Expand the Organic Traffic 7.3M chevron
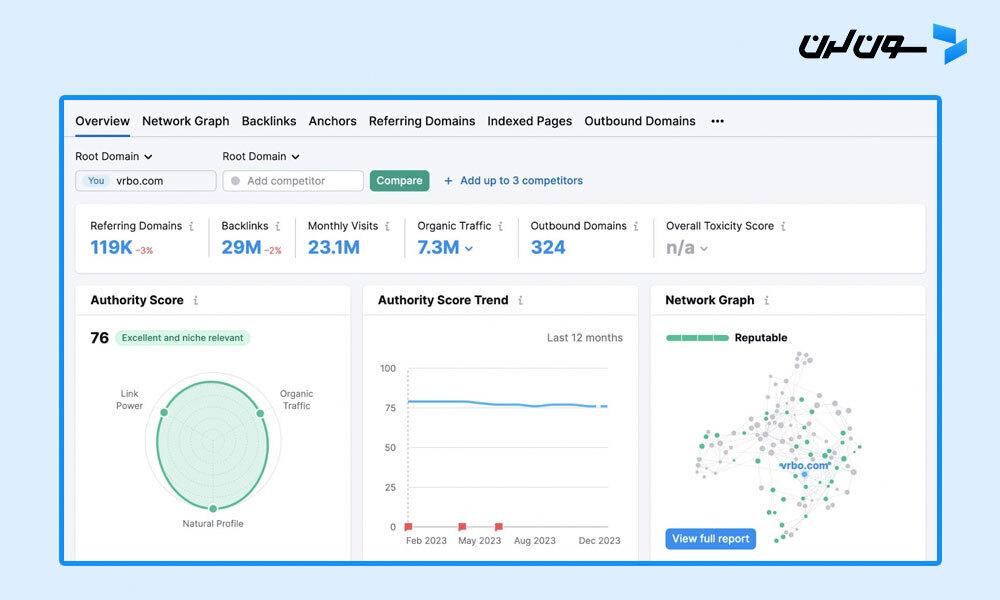 click(x=469, y=249)
